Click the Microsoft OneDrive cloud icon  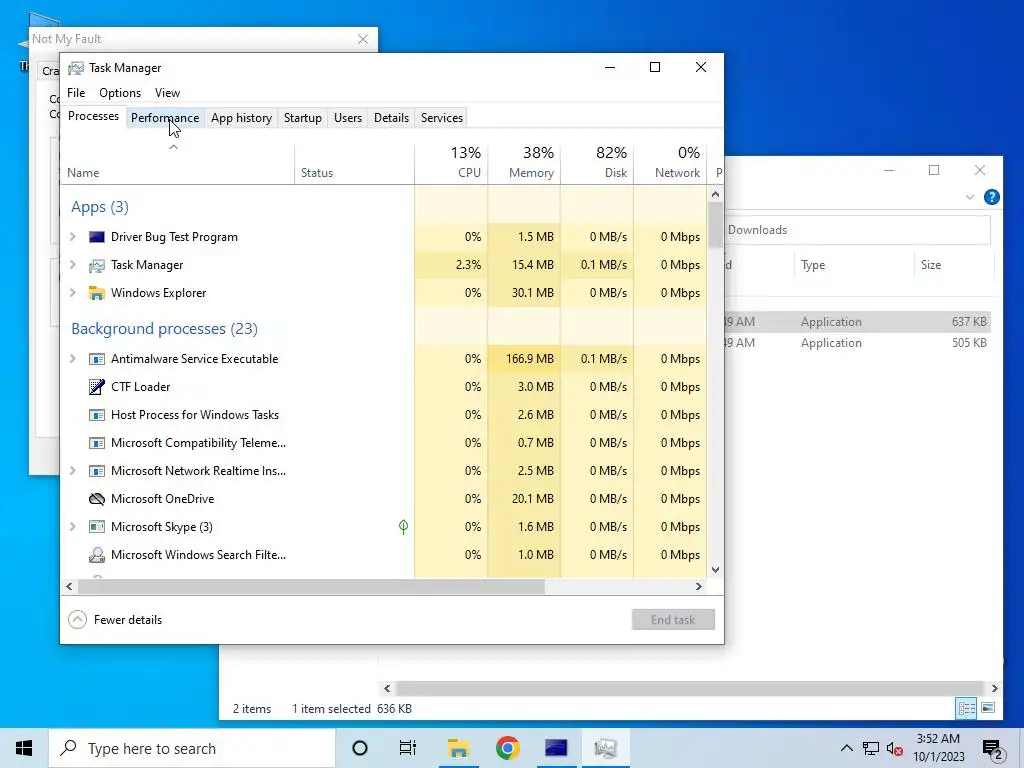(97, 499)
